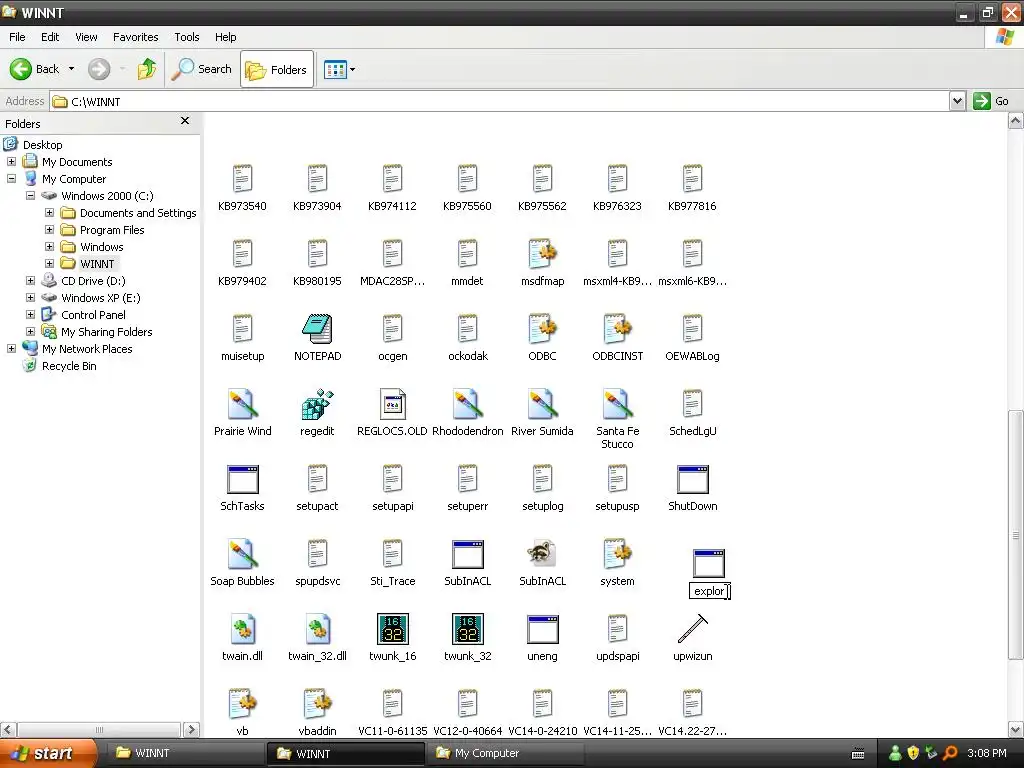The width and height of the screenshot is (1024, 768).
Task: Select the twunk_32 icon
Action: click(x=468, y=629)
